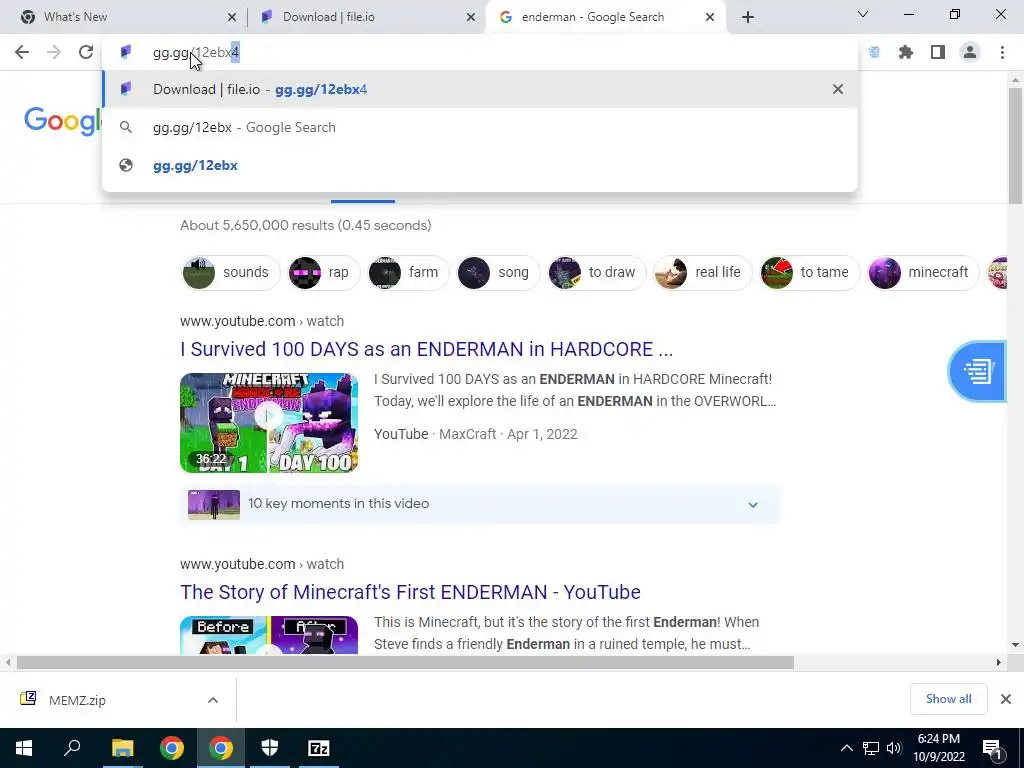Screen dimensions: 1024x768
Task: Click the Before/After video thumbnail
Action: 269,635
